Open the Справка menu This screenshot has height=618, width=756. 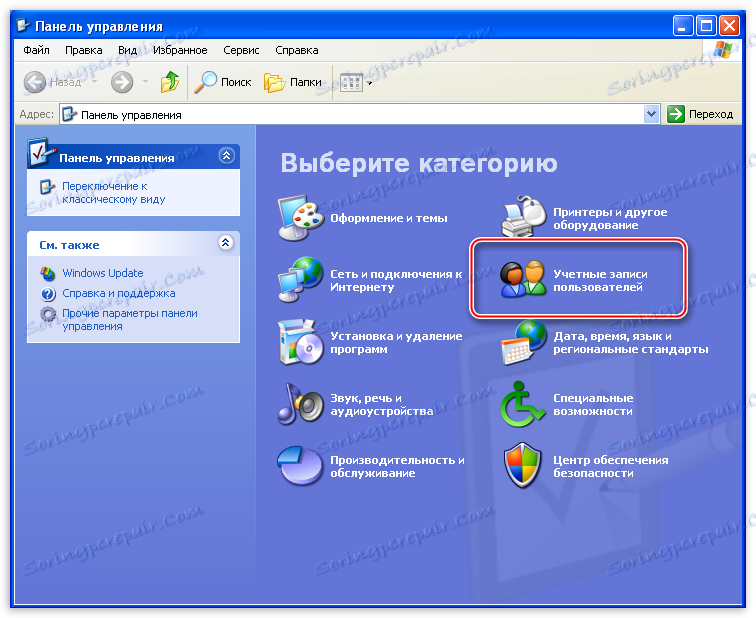point(297,50)
